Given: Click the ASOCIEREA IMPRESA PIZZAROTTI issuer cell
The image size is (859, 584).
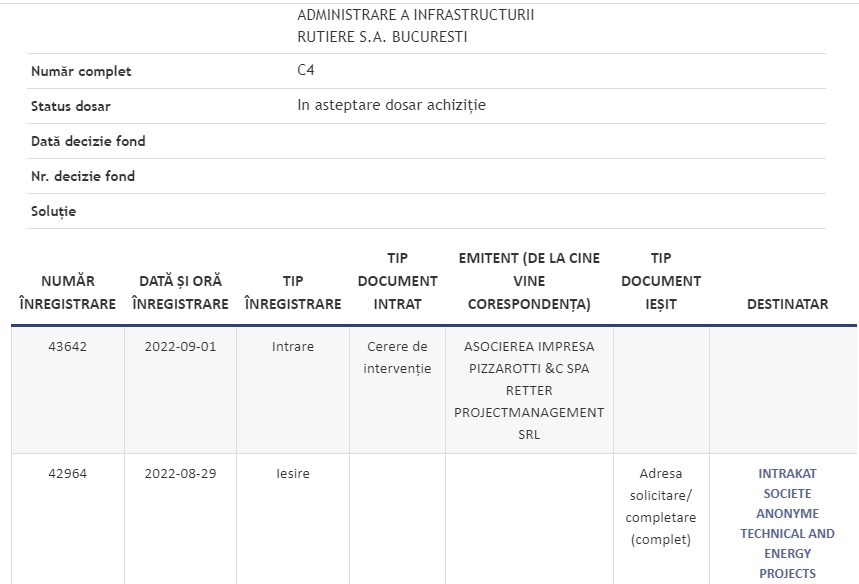Looking at the screenshot, I should pos(529,391).
